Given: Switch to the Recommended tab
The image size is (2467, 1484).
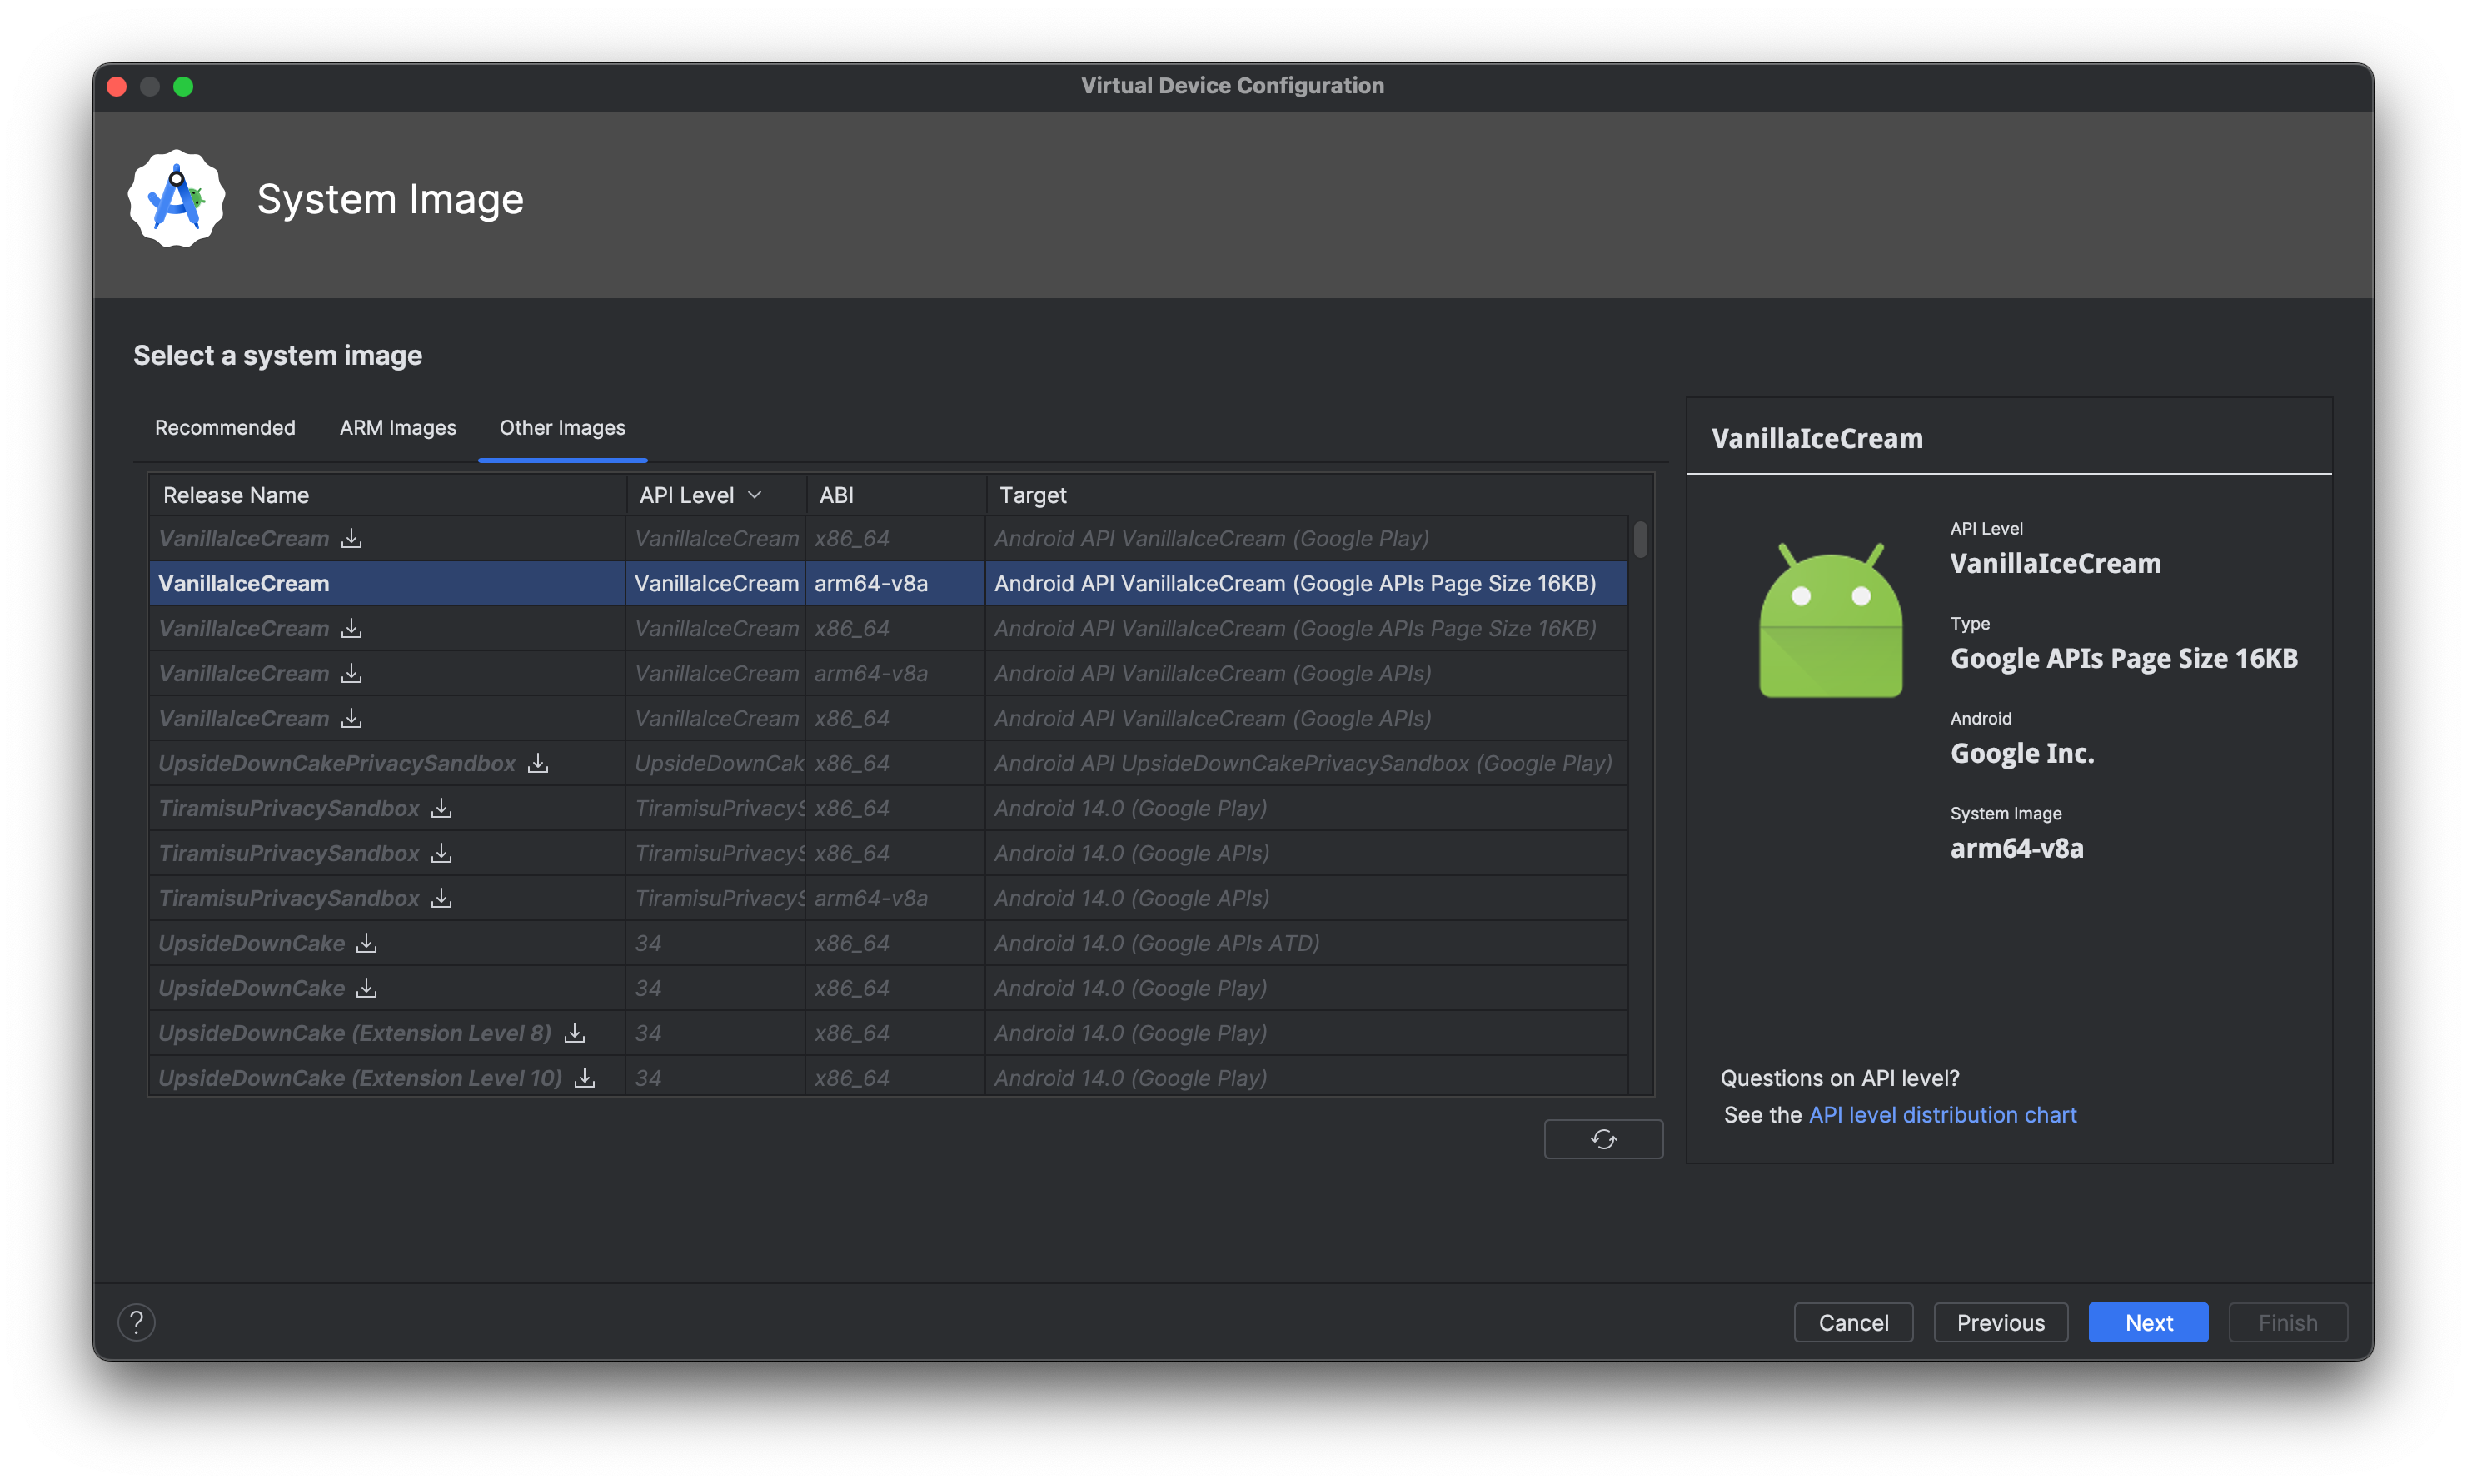Looking at the screenshot, I should (226, 426).
